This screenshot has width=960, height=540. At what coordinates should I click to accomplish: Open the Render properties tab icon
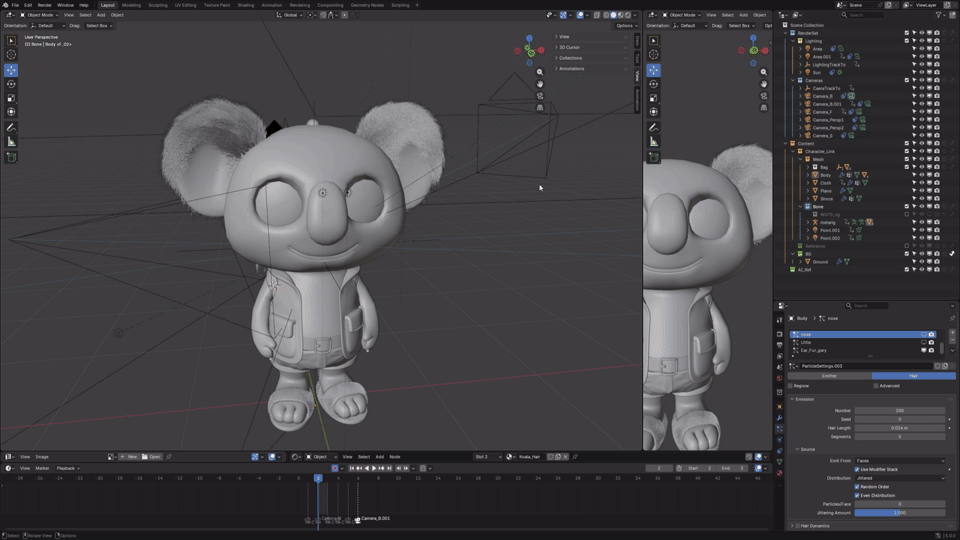coord(779,334)
